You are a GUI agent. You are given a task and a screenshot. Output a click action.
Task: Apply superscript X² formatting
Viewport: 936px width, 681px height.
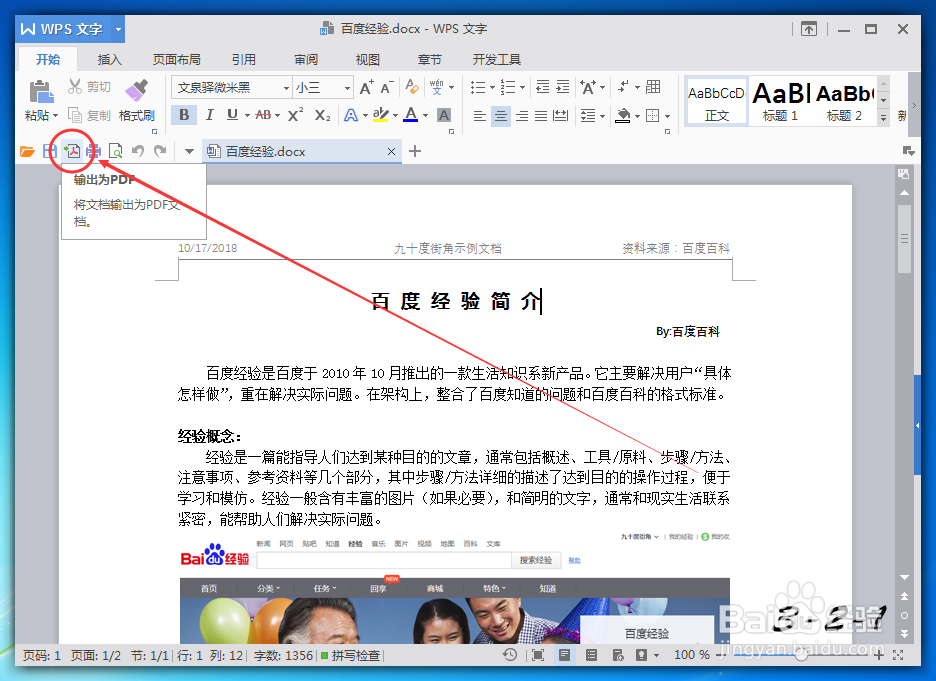(295, 115)
